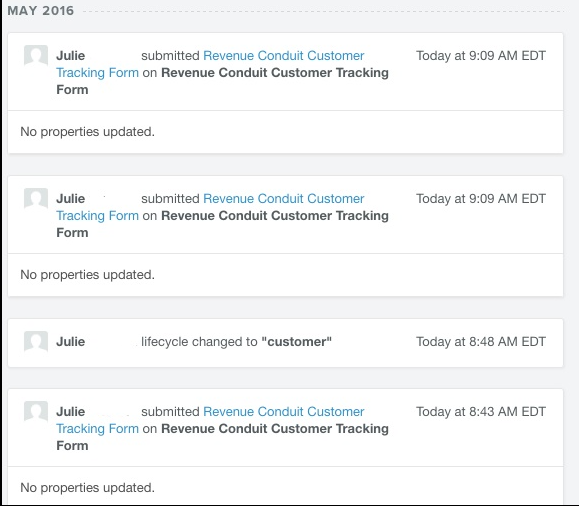The height and width of the screenshot is (506, 579).
Task: Open the Revenue Conduit Customer link in top entry
Action: point(284,55)
